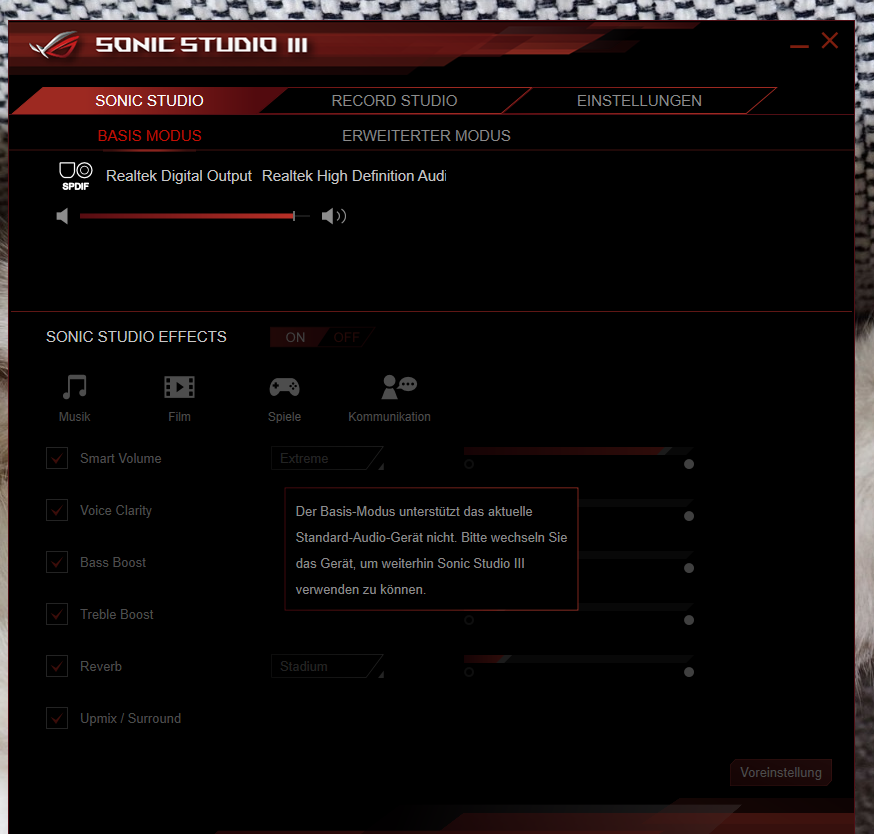
Task: Click the loud speaker volume icon
Action: [334, 216]
